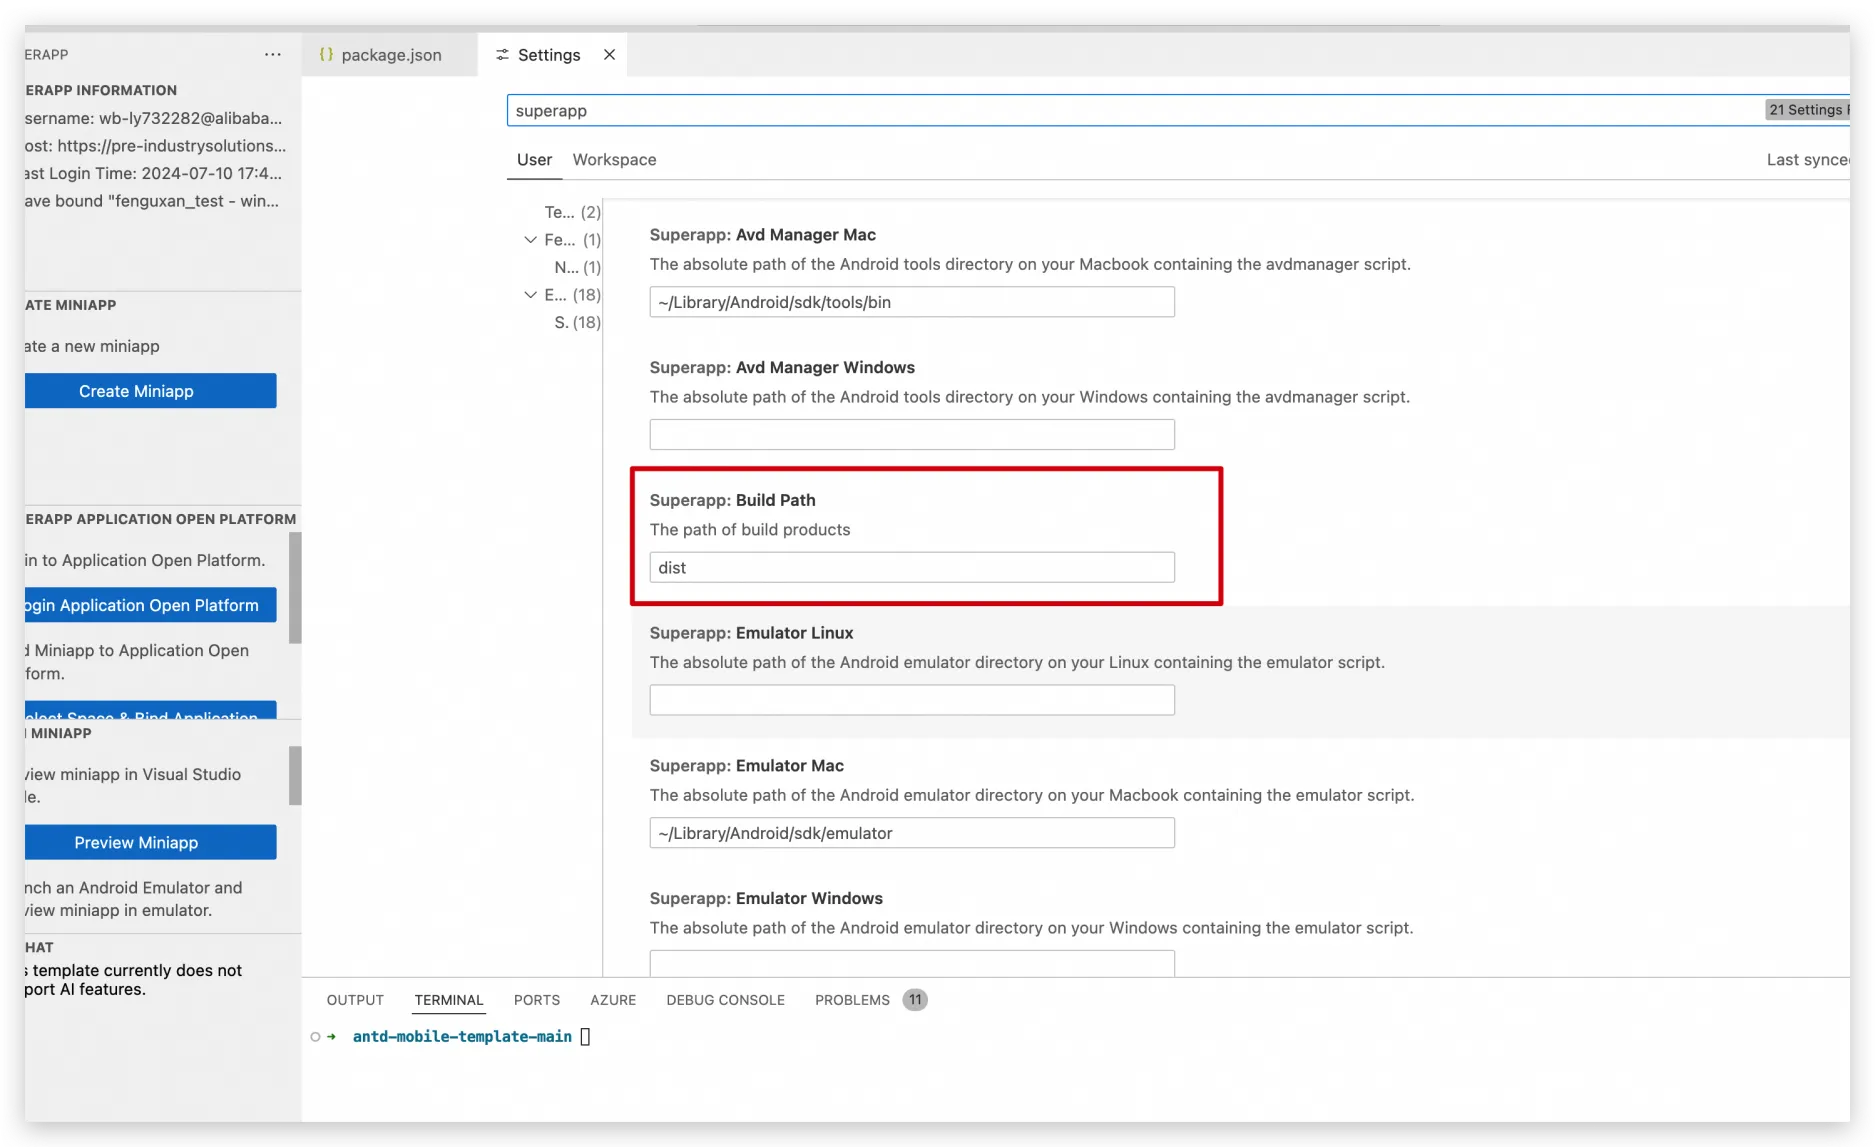Click the Emulator Mac path field

click(912, 833)
